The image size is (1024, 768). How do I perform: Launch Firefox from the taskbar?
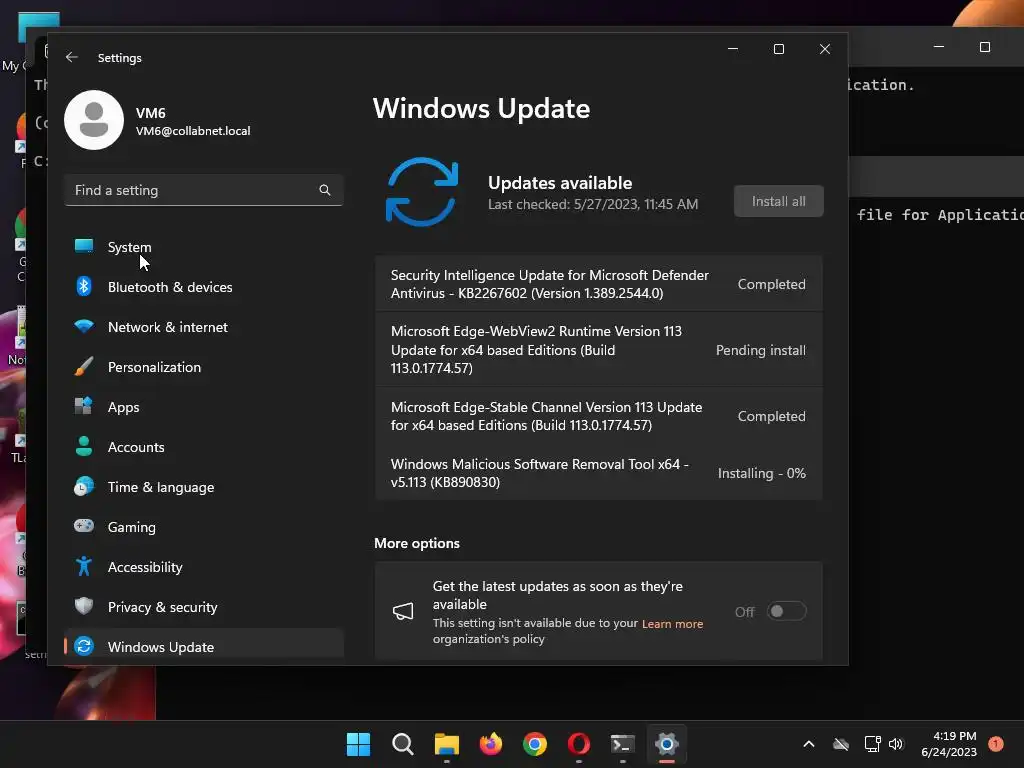coord(491,744)
